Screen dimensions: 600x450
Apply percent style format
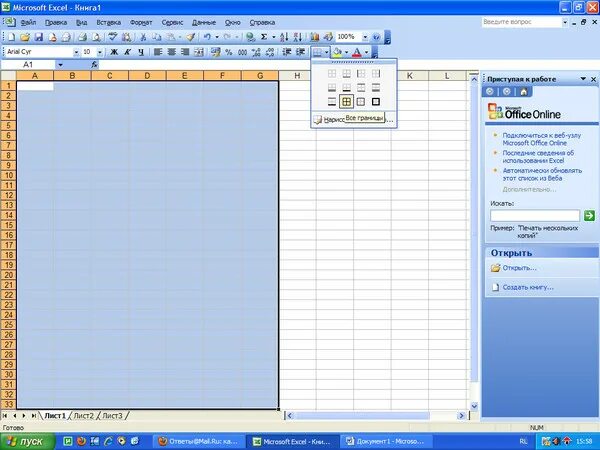[x=229, y=52]
